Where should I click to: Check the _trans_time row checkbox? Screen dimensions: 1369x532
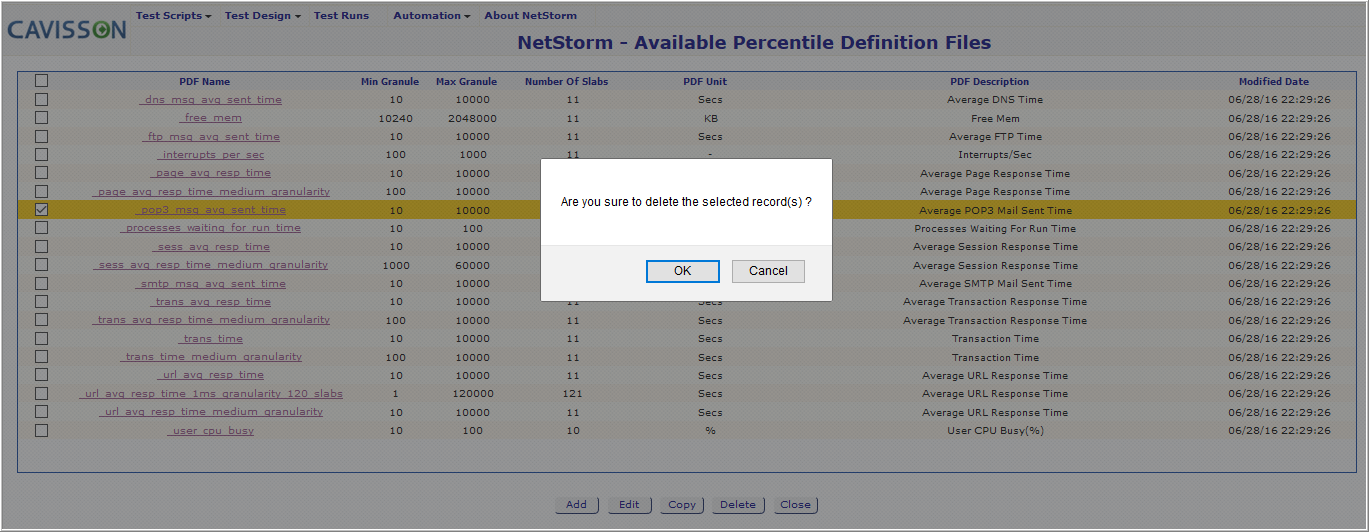point(41,338)
